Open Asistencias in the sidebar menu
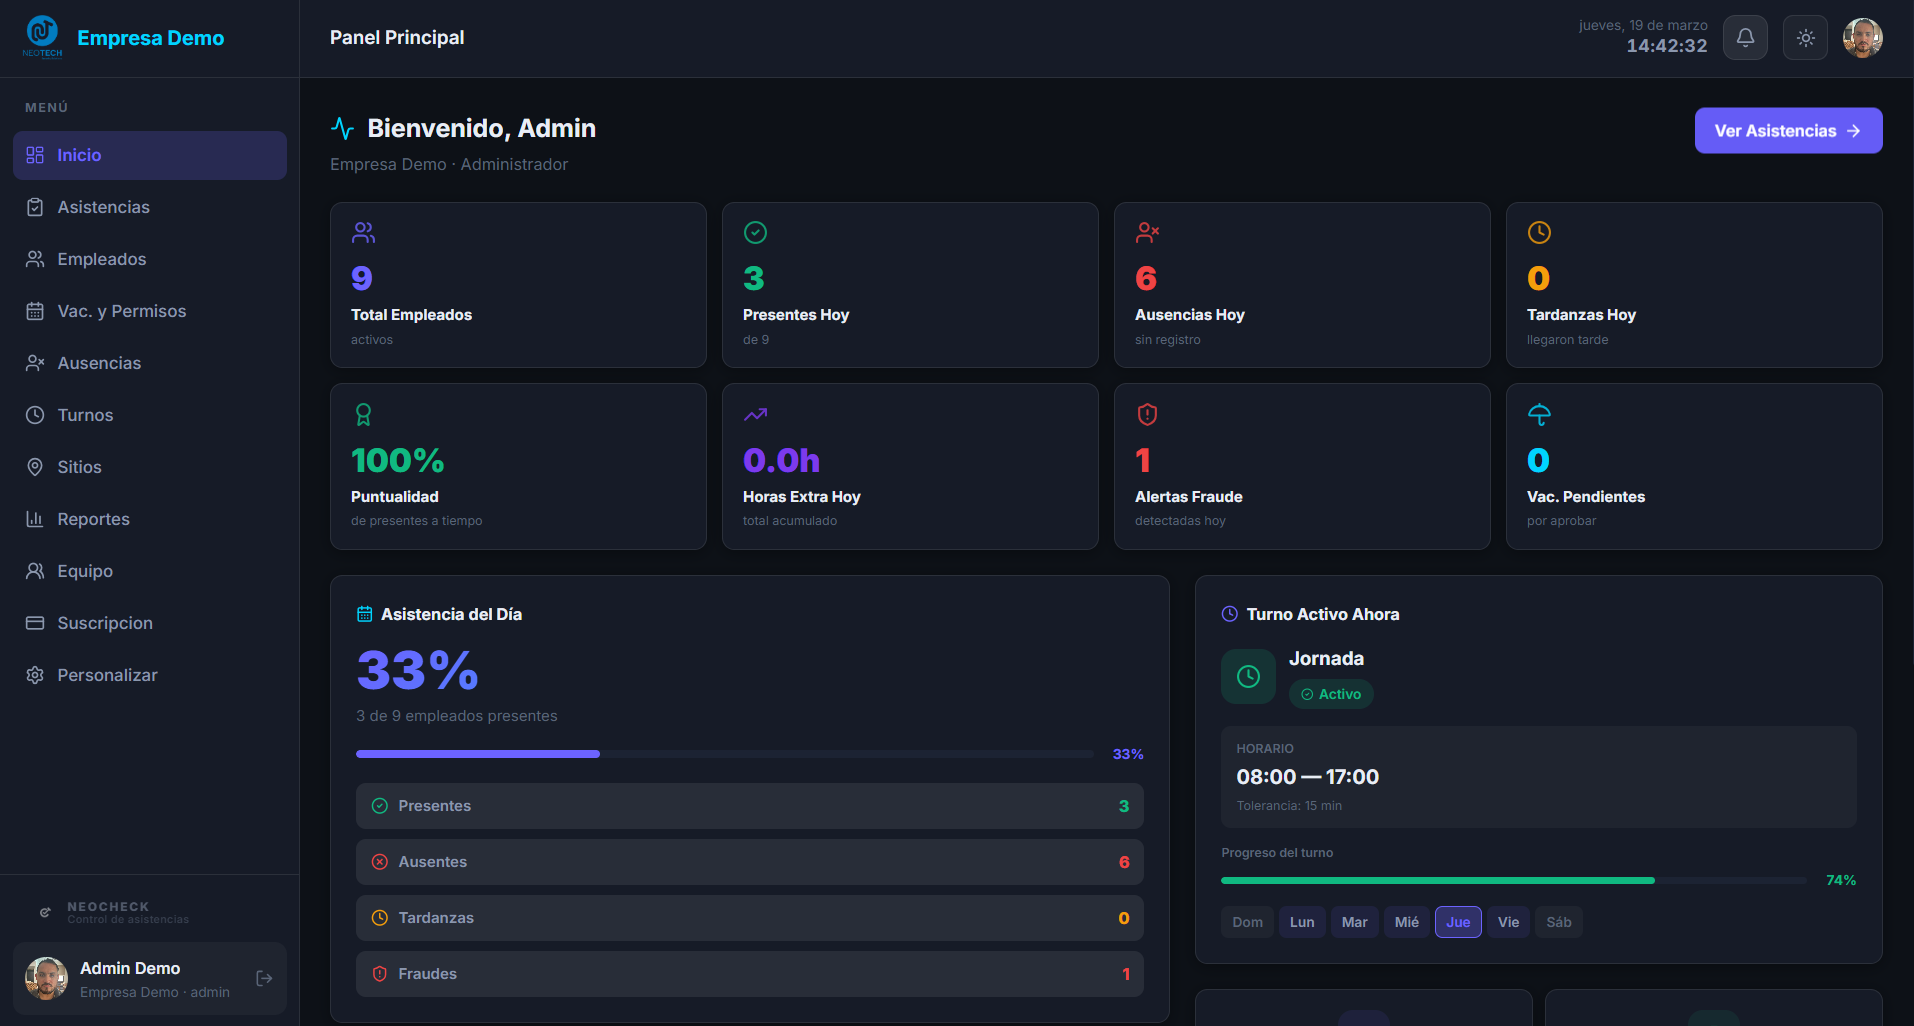1914x1026 pixels. tap(103, 207)
